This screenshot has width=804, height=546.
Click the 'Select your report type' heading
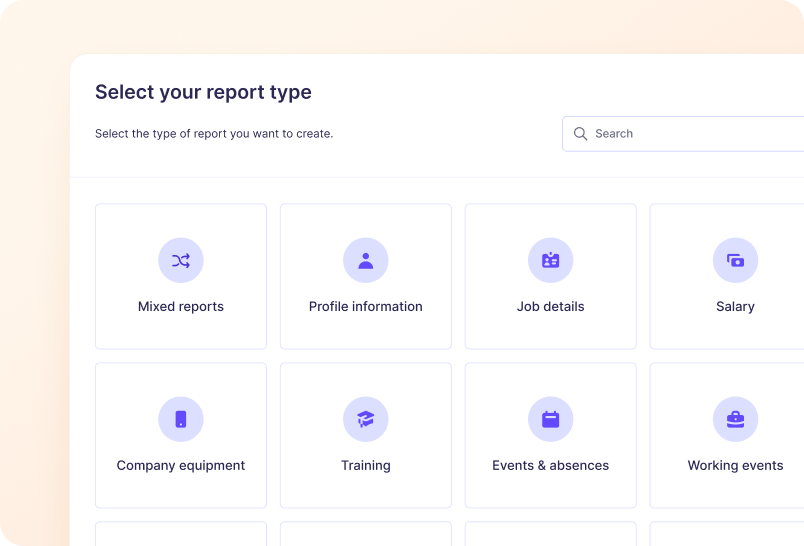[x=204, y=92]
